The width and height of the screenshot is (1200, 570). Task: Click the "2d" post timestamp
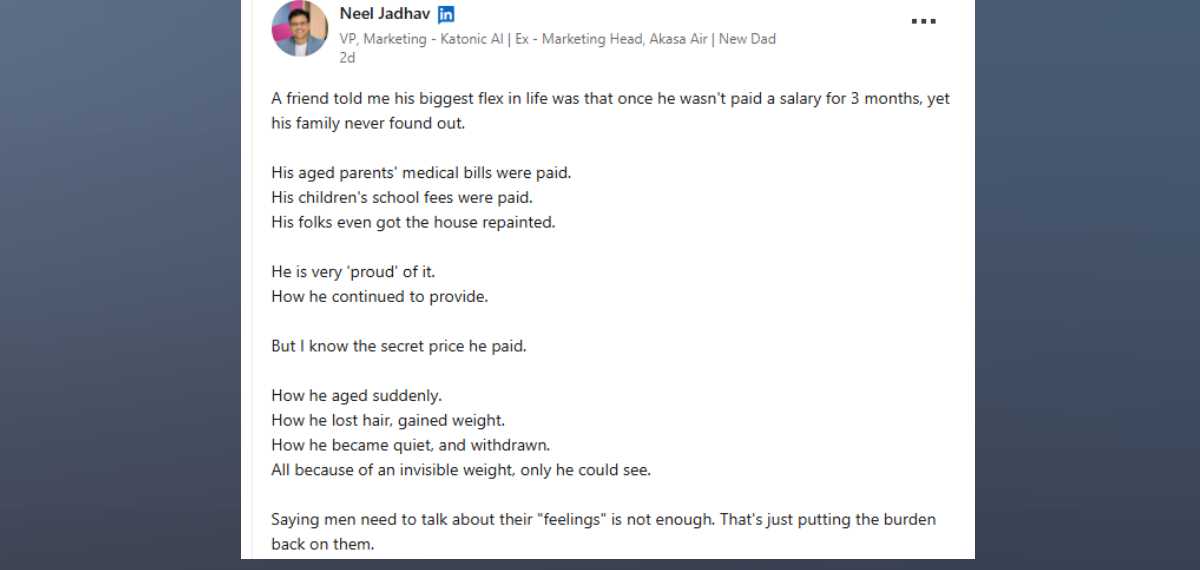(347, 58)
